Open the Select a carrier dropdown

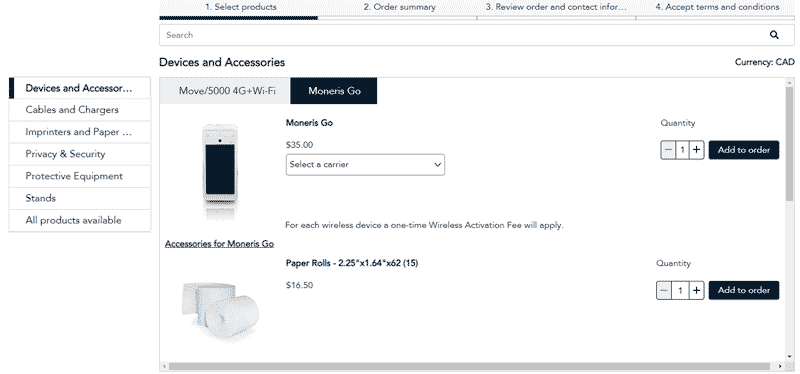365,165
